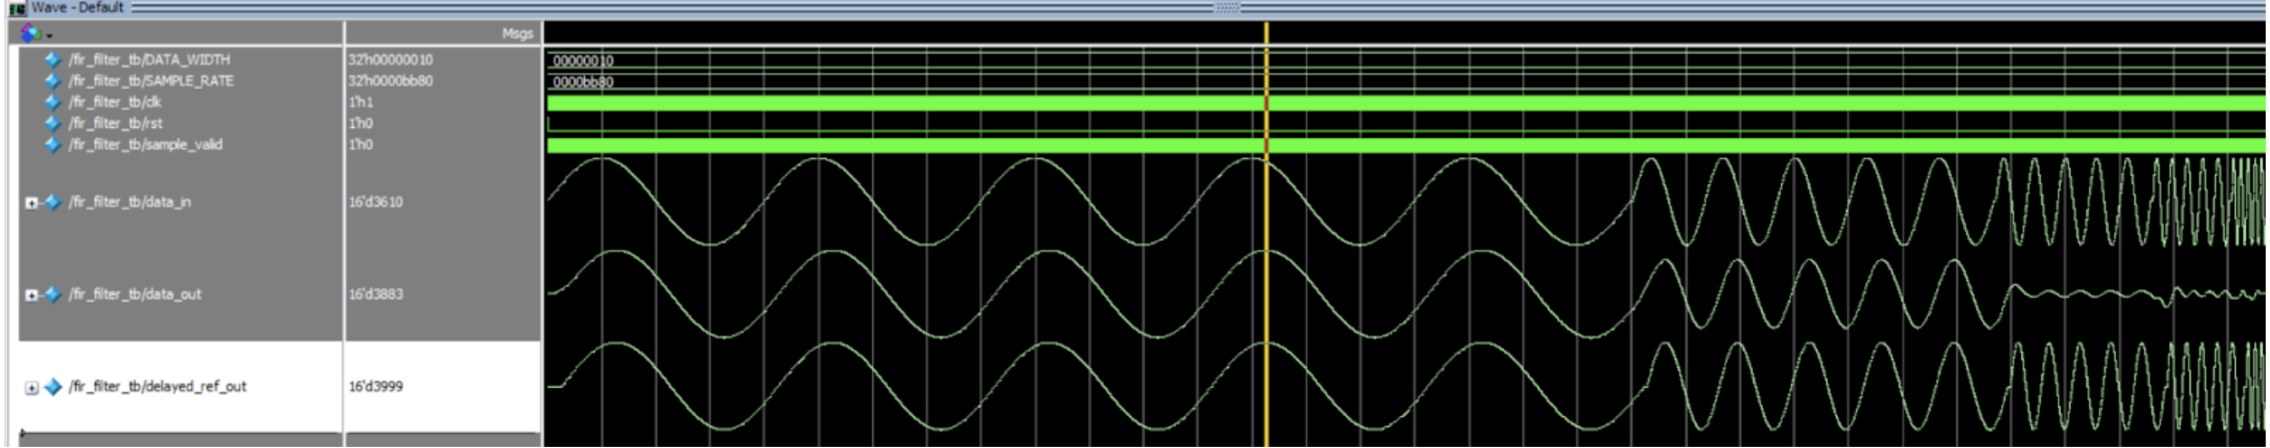Viewport: 2270px width, 448px height.
Task: Open the signal pane options dropdown
Action: click(x=36, y=34)
